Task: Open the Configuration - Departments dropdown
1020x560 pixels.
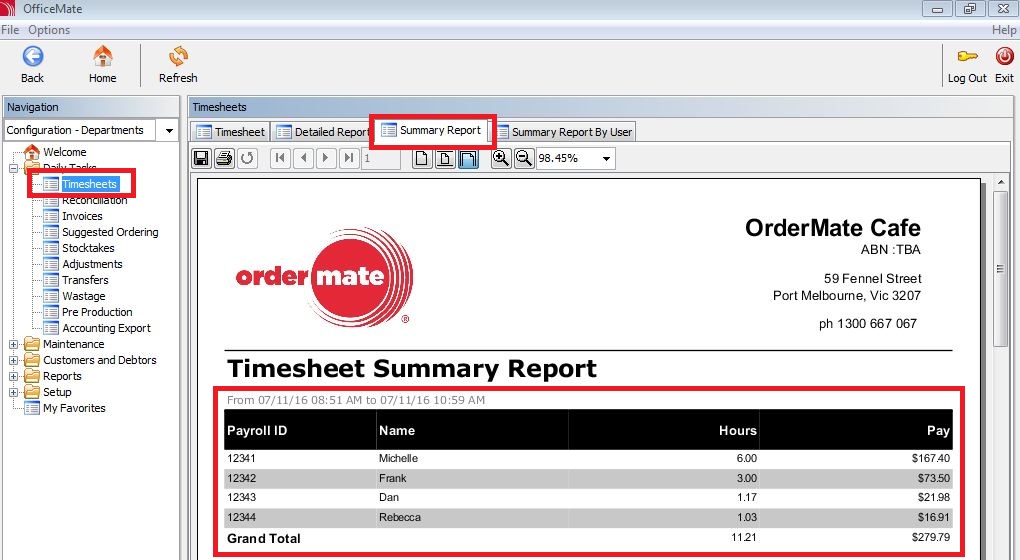Action: point(169,130)
